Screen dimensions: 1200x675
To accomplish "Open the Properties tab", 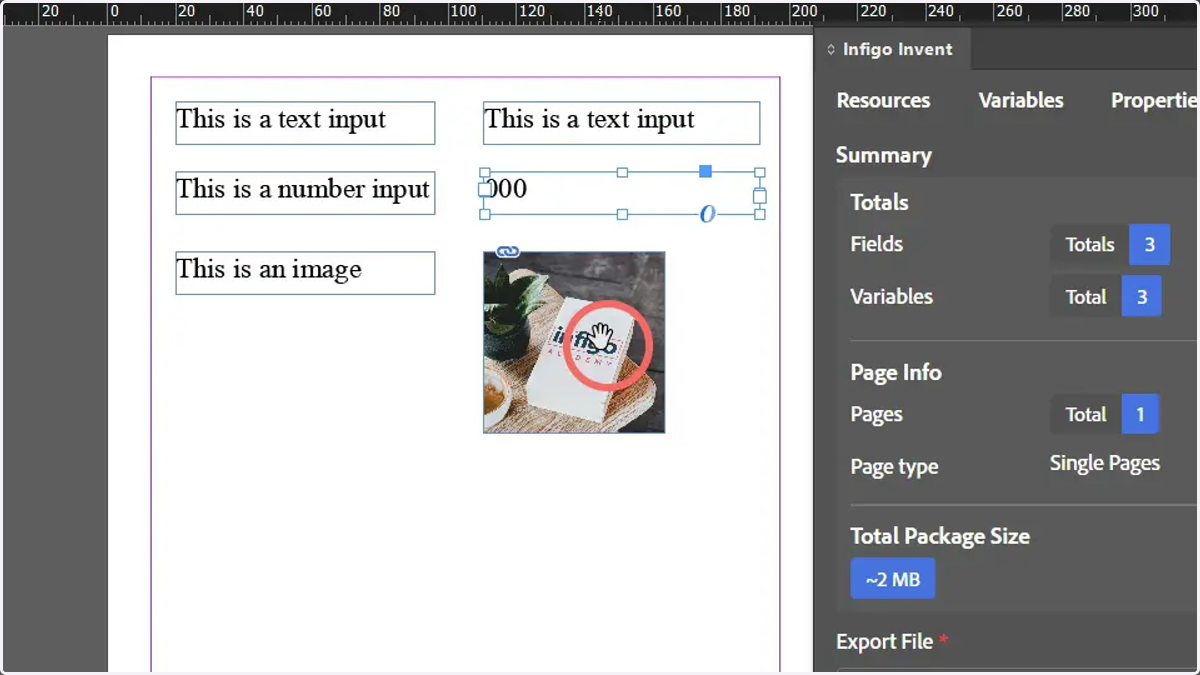I will coord(1155,100).
